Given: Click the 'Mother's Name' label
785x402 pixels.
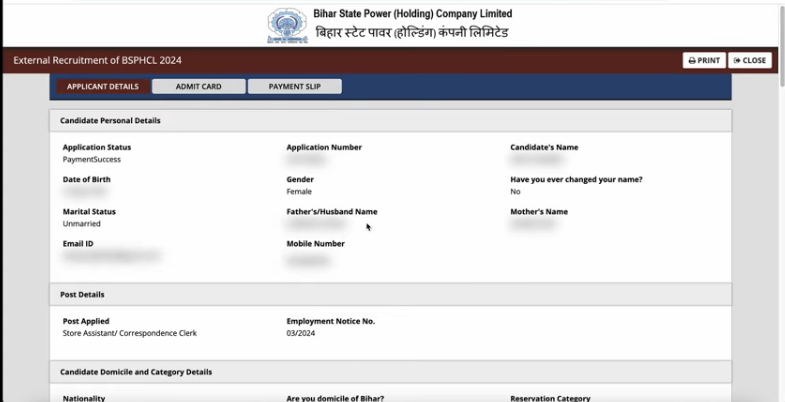Looking at the screenshot, I should [x=539, y=212].
